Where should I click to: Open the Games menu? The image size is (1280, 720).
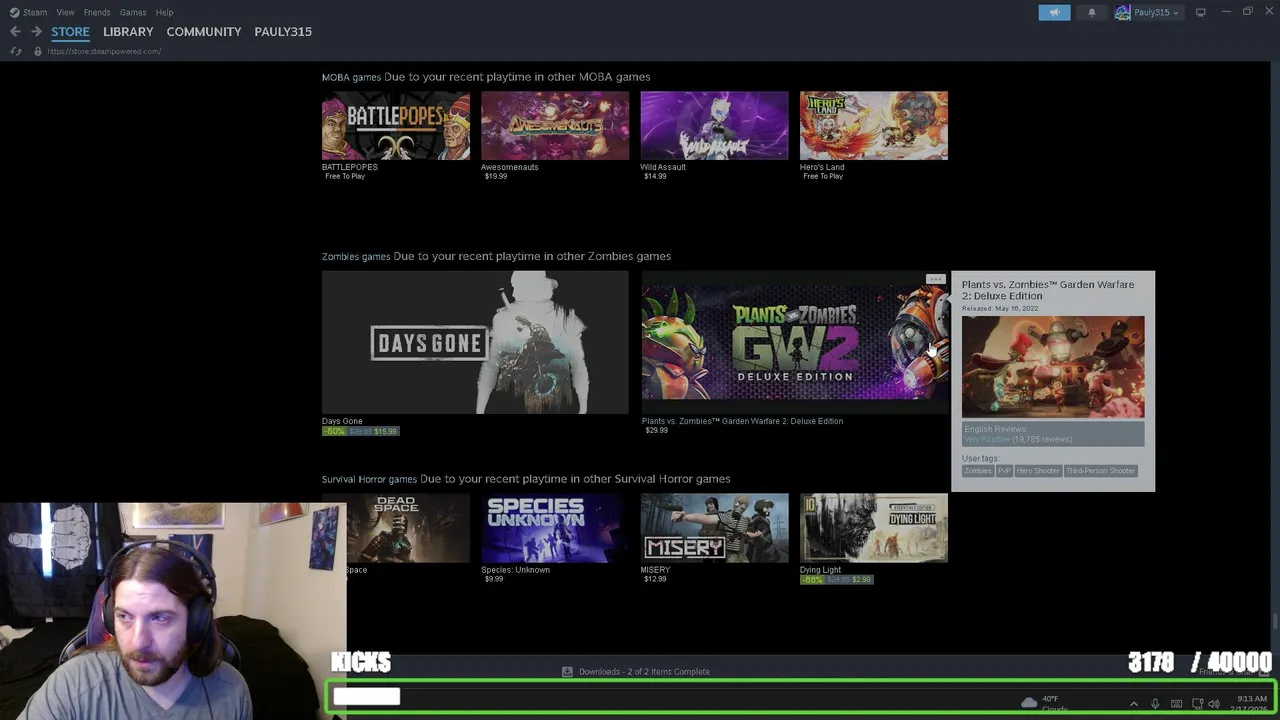point(133,12)
